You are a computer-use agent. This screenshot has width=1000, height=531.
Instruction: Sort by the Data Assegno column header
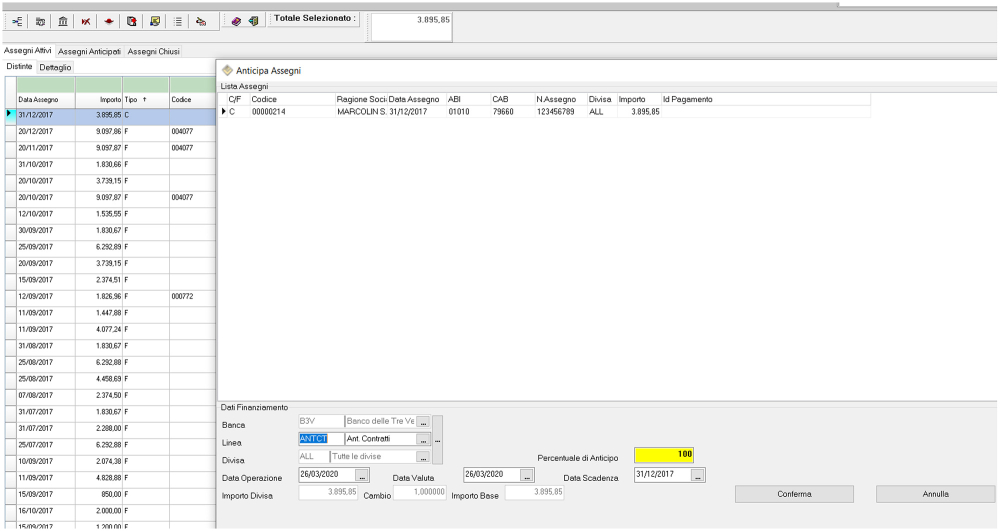(38, 100)
